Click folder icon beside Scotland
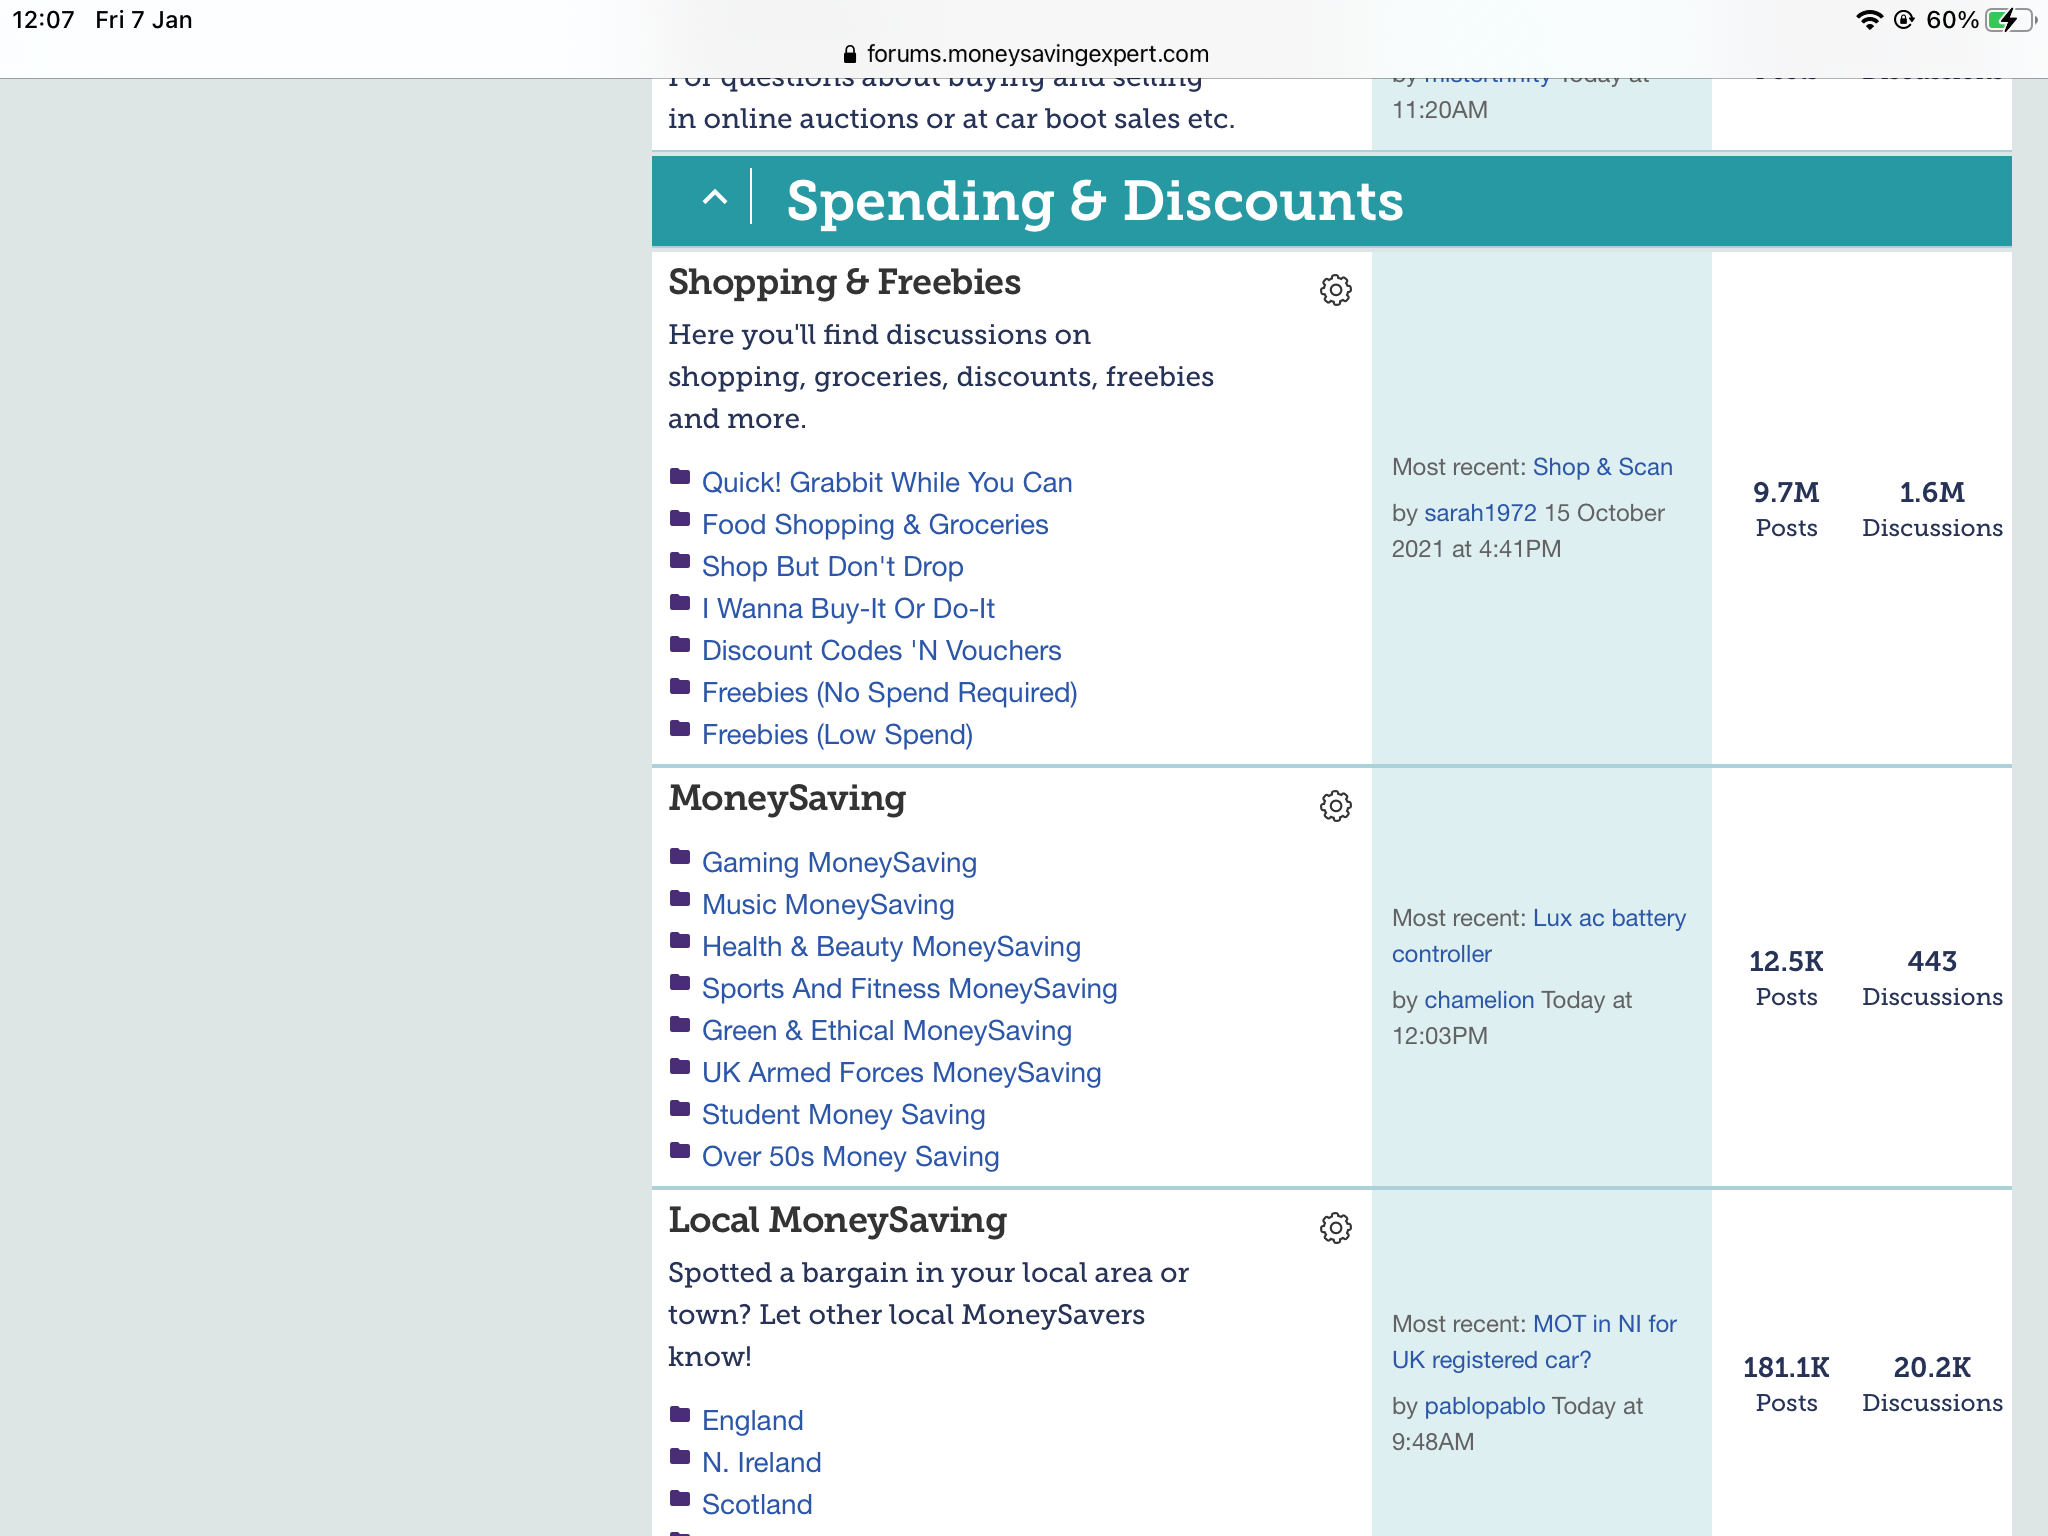 680,1498
